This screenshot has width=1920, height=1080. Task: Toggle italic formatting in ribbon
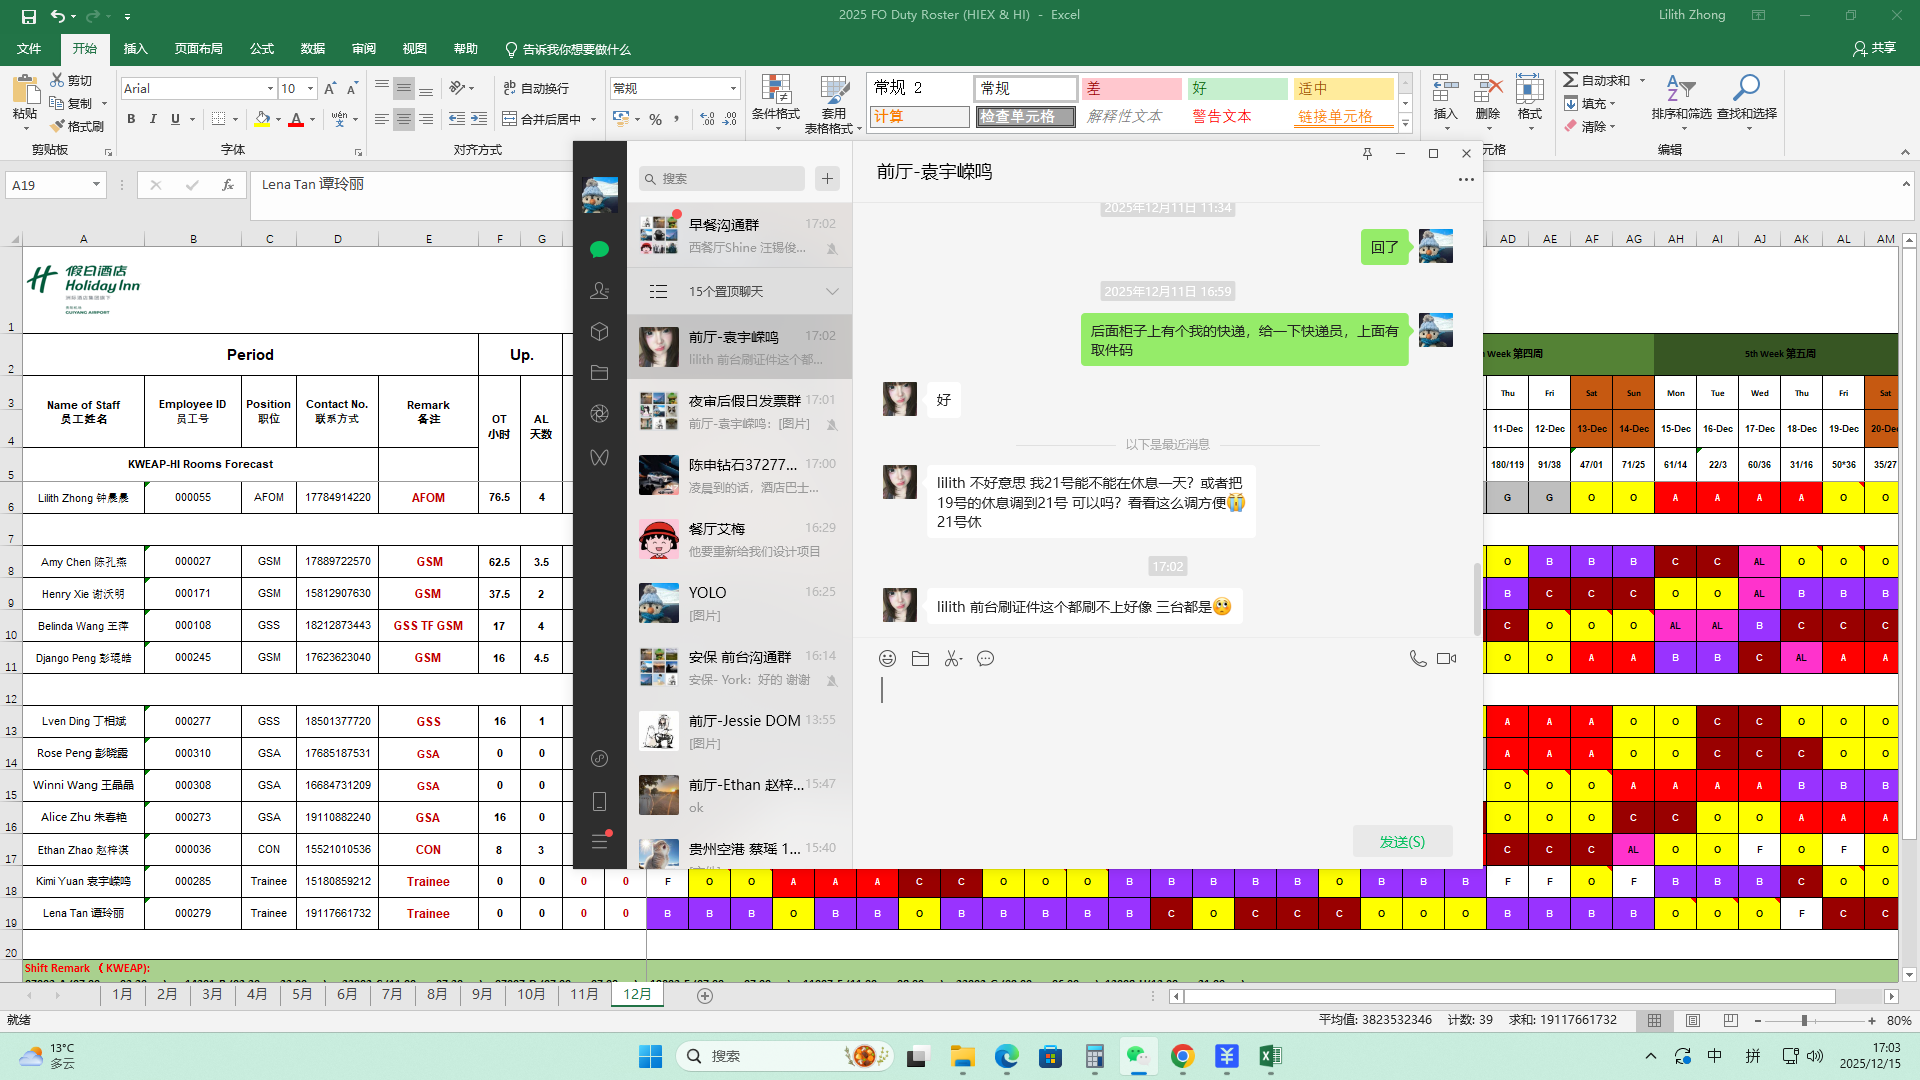coord(153,119)
